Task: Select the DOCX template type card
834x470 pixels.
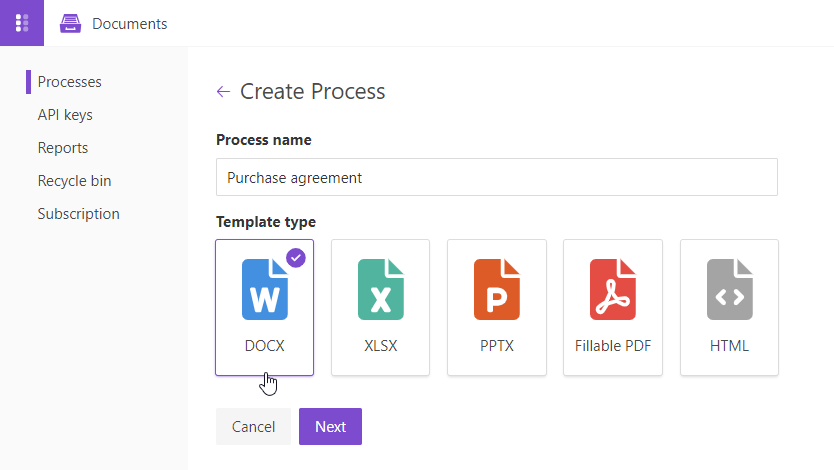Action: pos(264,307)
